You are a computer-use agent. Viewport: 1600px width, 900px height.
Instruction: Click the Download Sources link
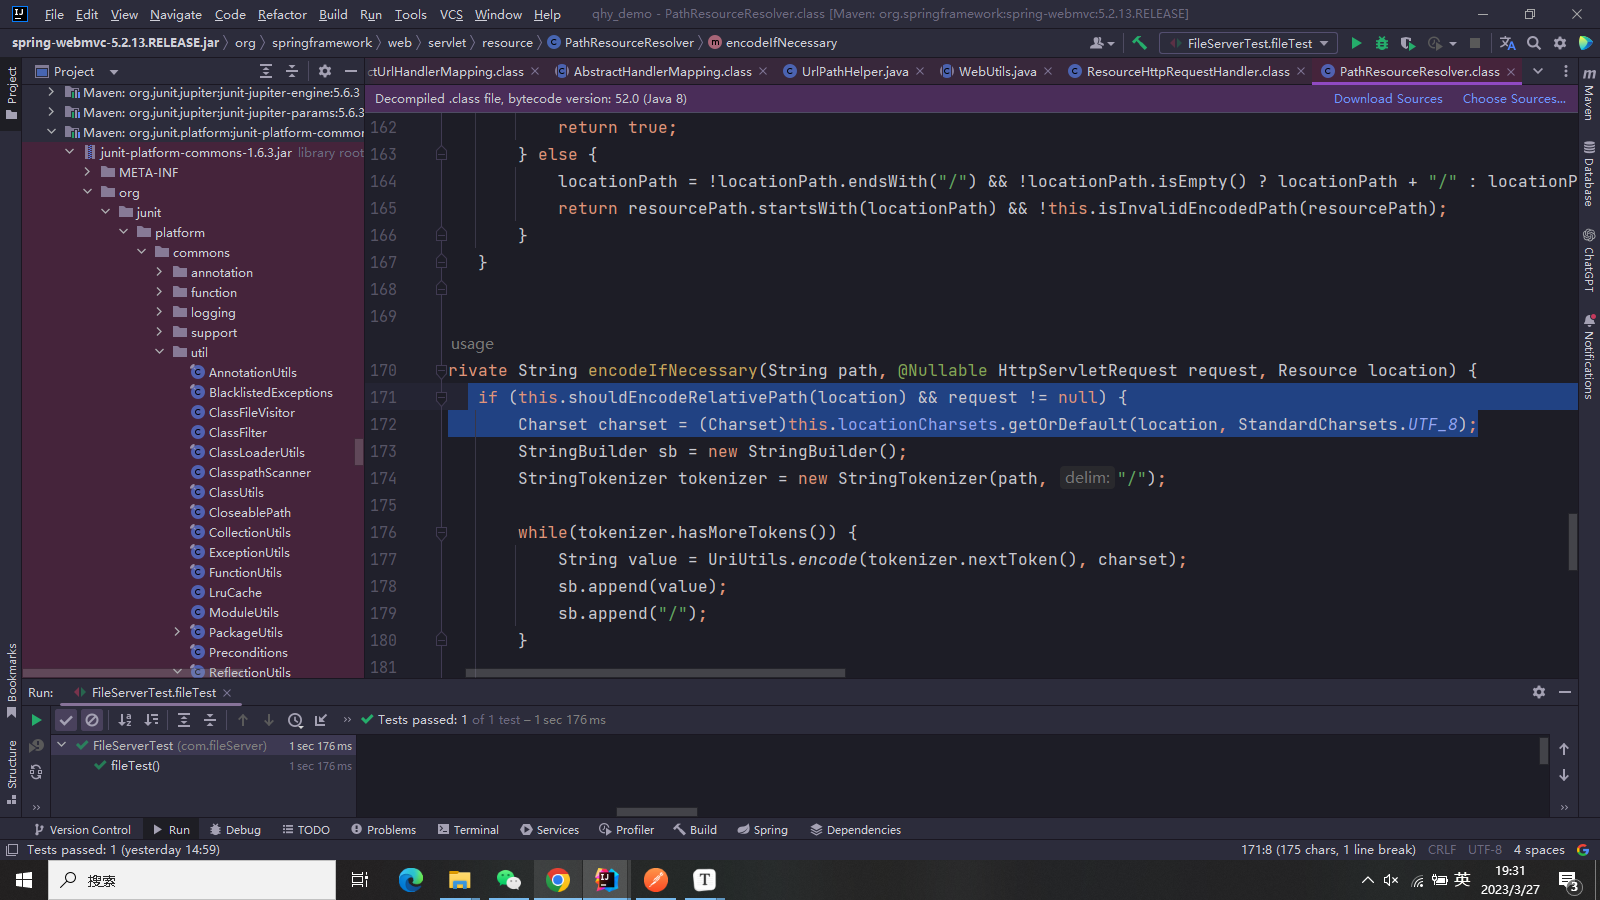click(x=1388, y=98)
